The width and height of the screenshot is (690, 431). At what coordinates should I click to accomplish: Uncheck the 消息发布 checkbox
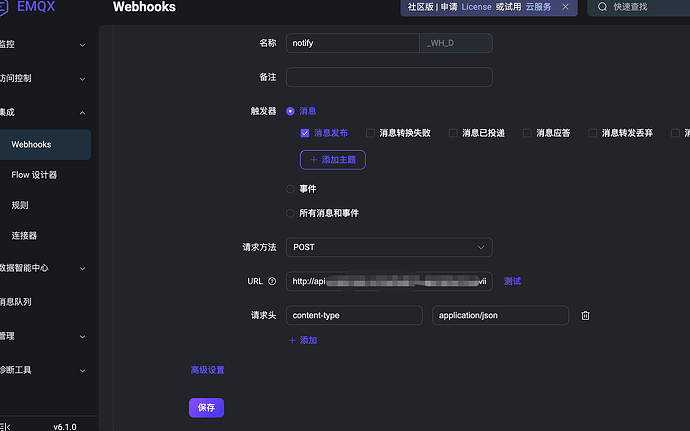[x=305, y=133]
